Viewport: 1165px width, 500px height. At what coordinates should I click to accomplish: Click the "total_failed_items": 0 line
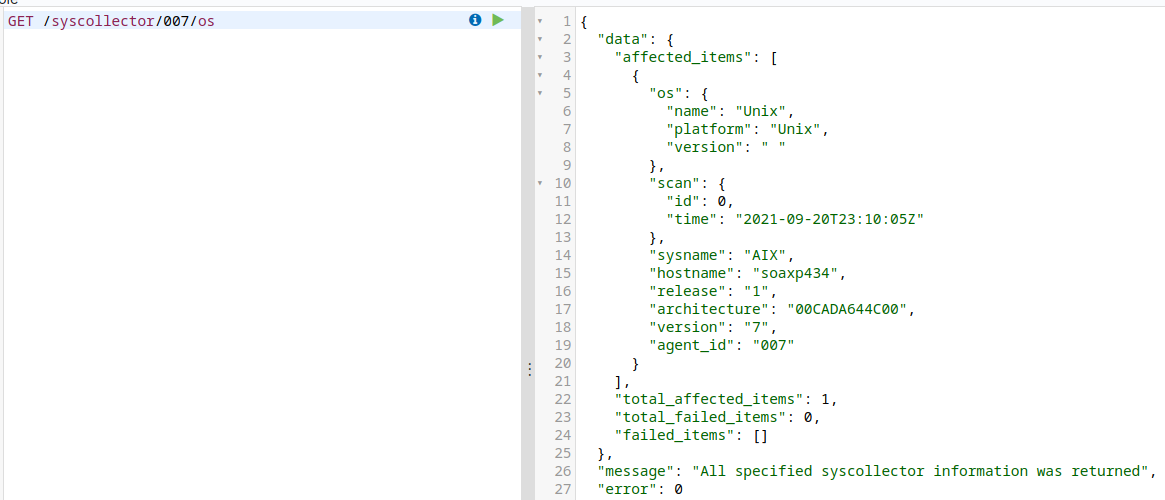pos(718,417)
